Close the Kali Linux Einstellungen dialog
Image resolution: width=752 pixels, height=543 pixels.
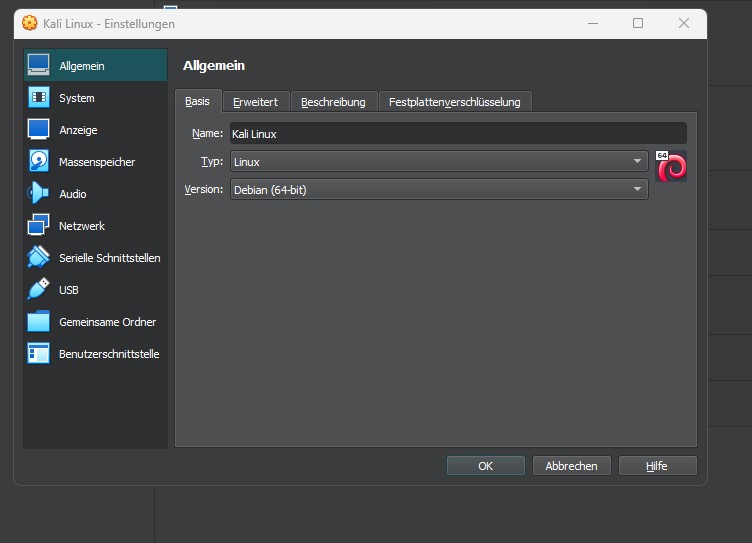coord(684,23)
